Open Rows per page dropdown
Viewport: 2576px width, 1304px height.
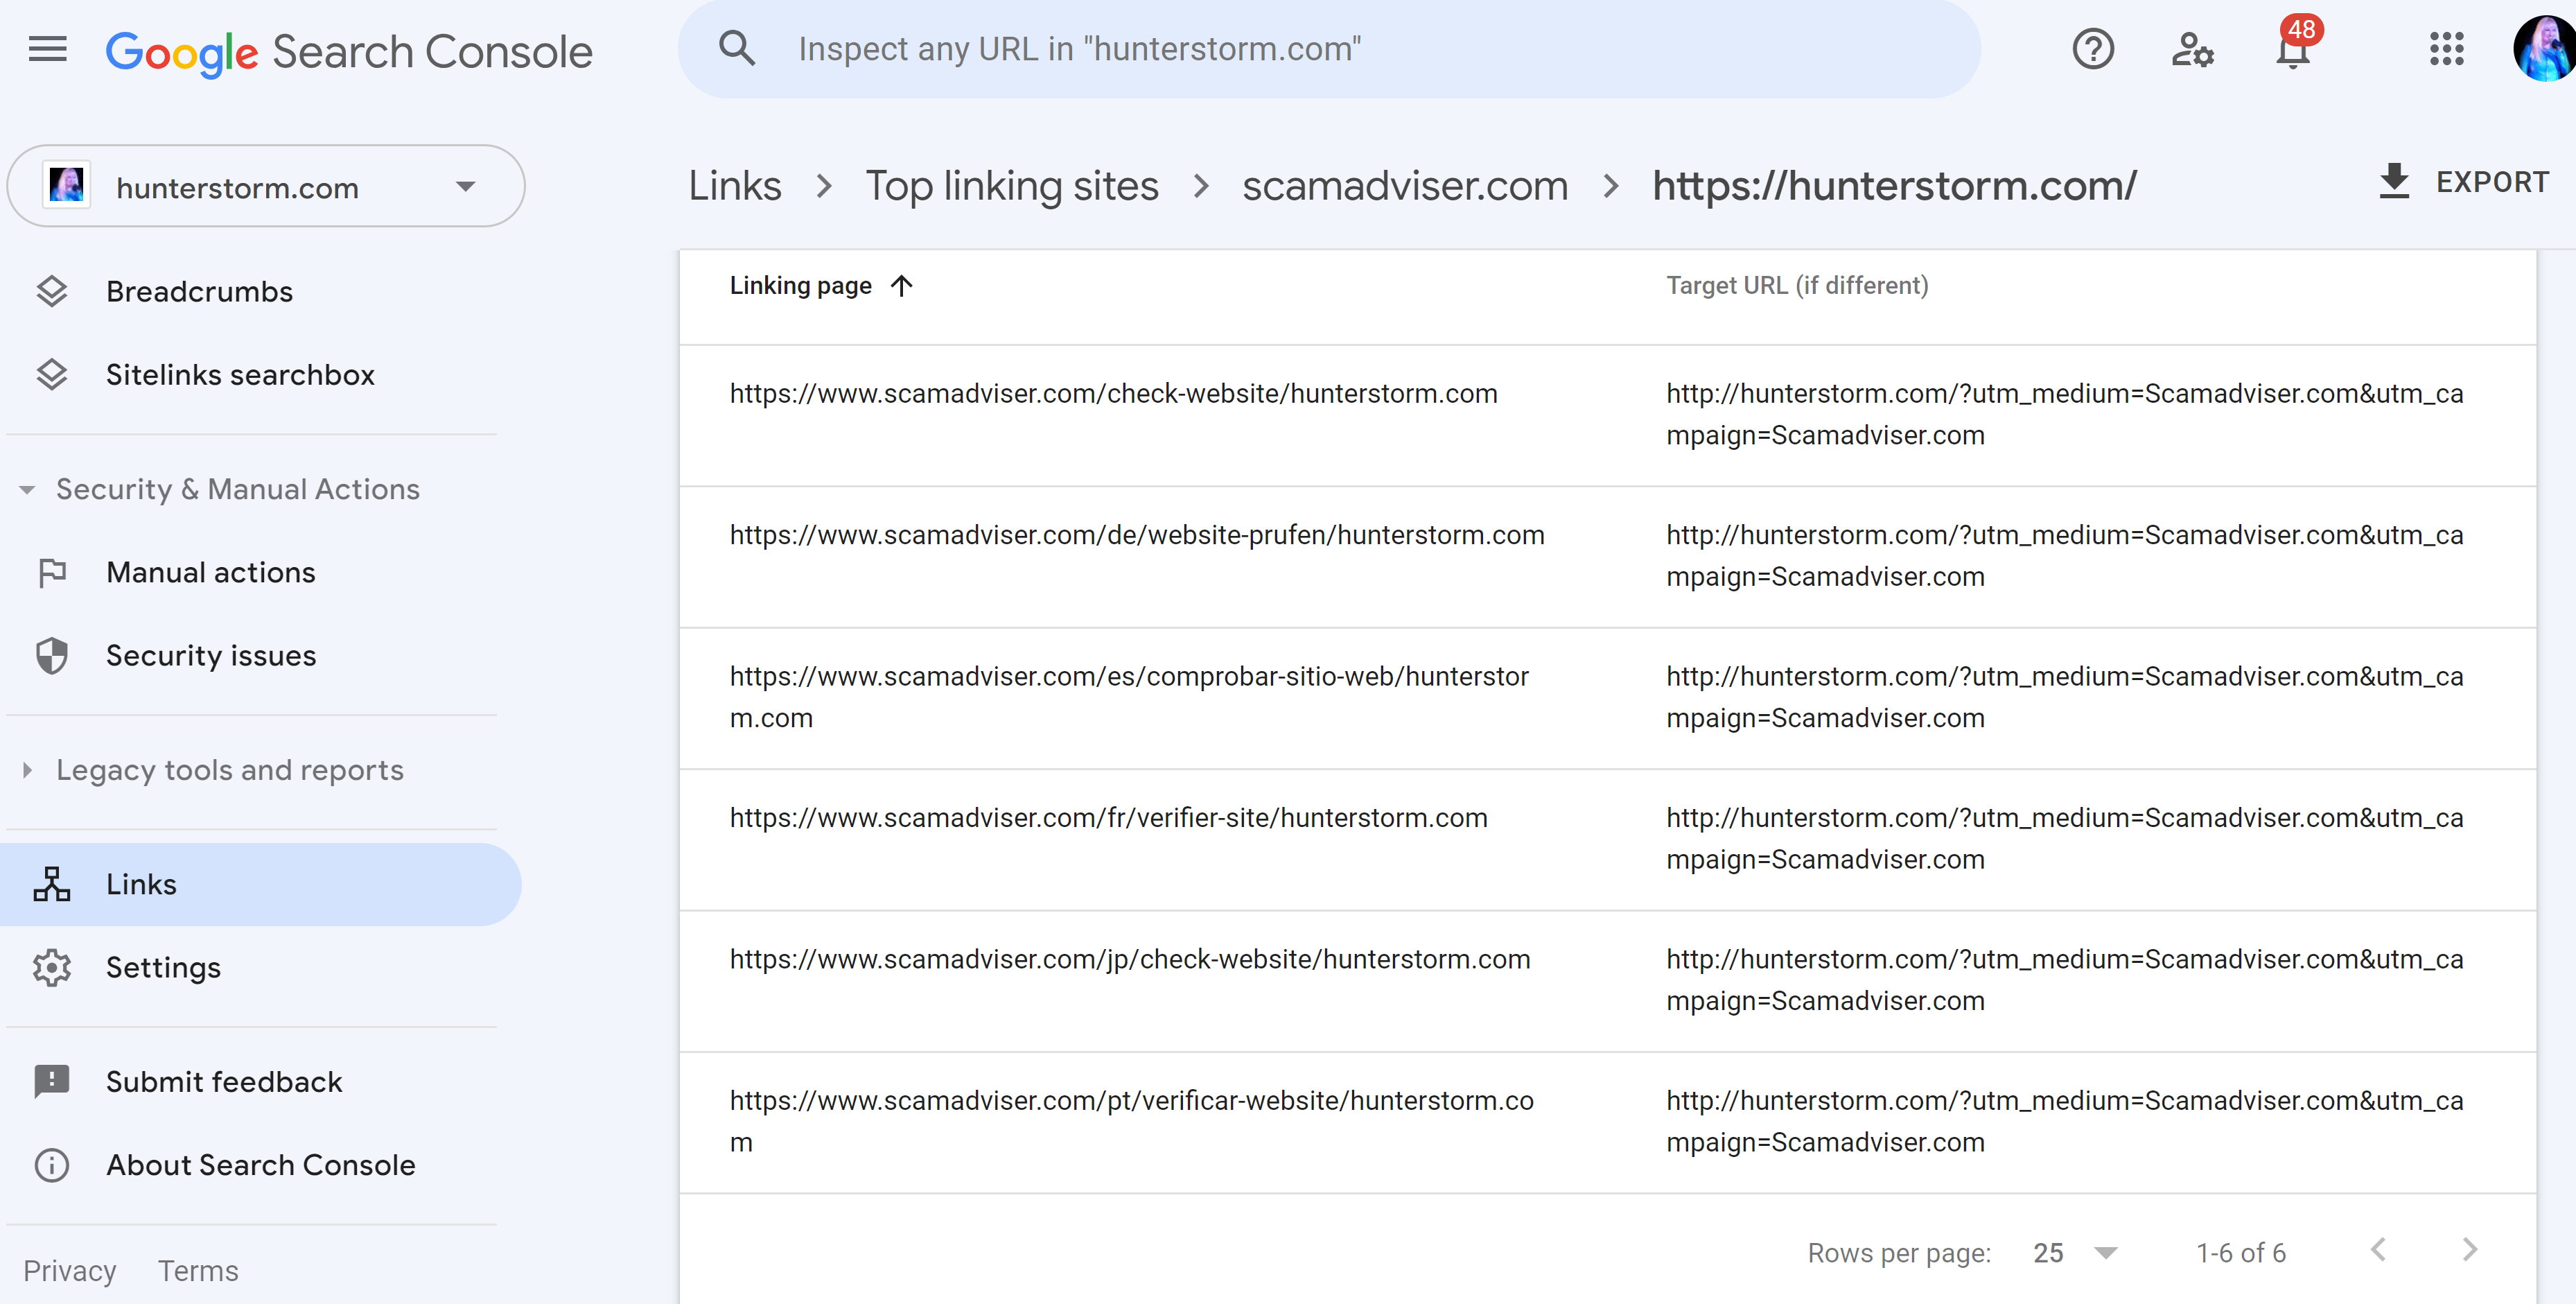[2075, 1253]
